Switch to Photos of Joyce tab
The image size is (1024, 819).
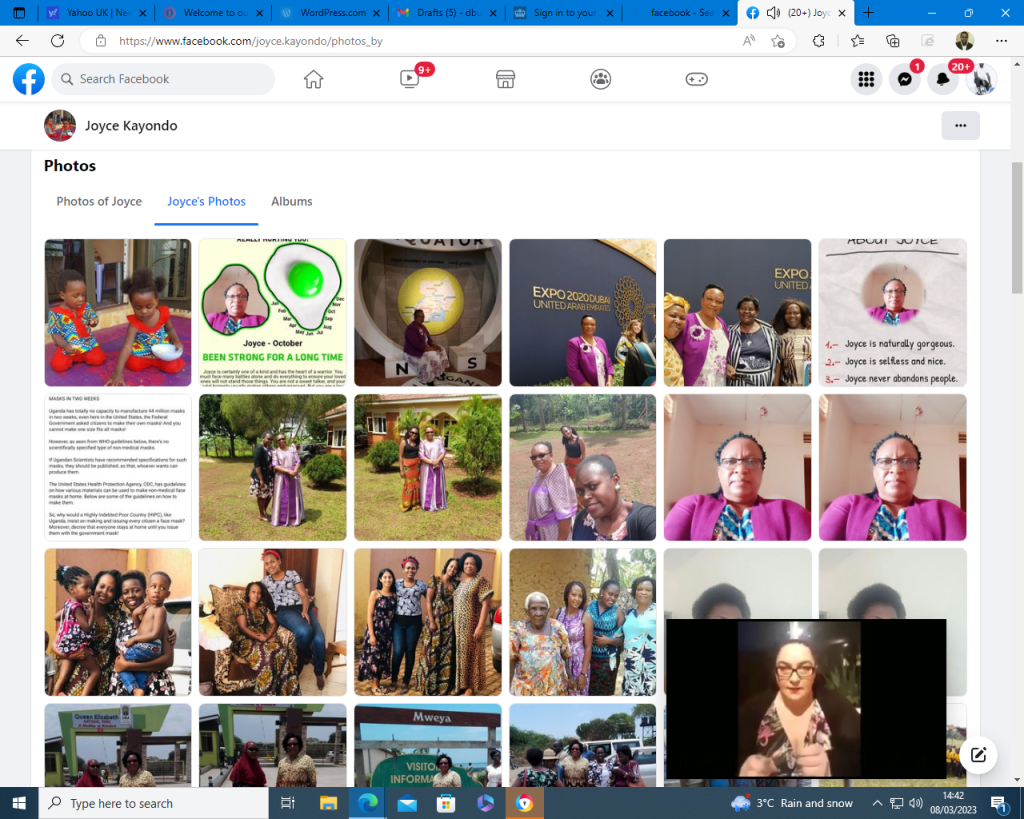99,201
